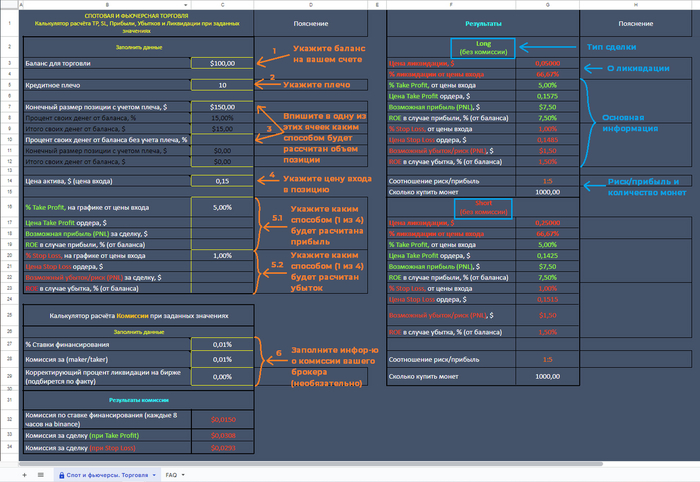Click the Take Profit percent cell 5,00%
This screenshot has width=700, height=482.
pos(222,207)
